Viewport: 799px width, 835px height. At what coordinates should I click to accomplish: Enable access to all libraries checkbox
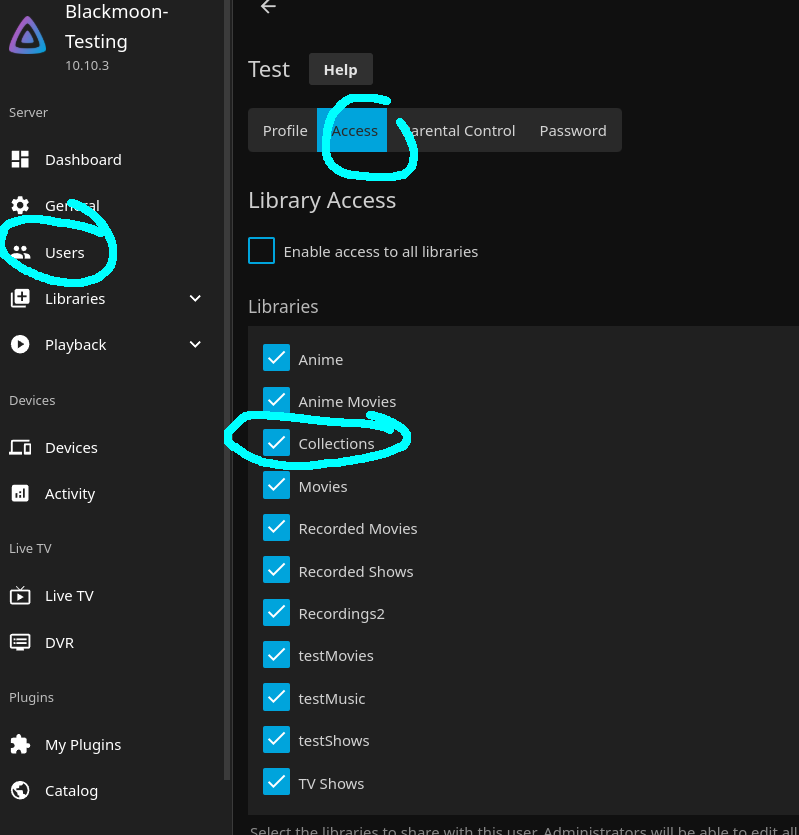pos(261,251)
